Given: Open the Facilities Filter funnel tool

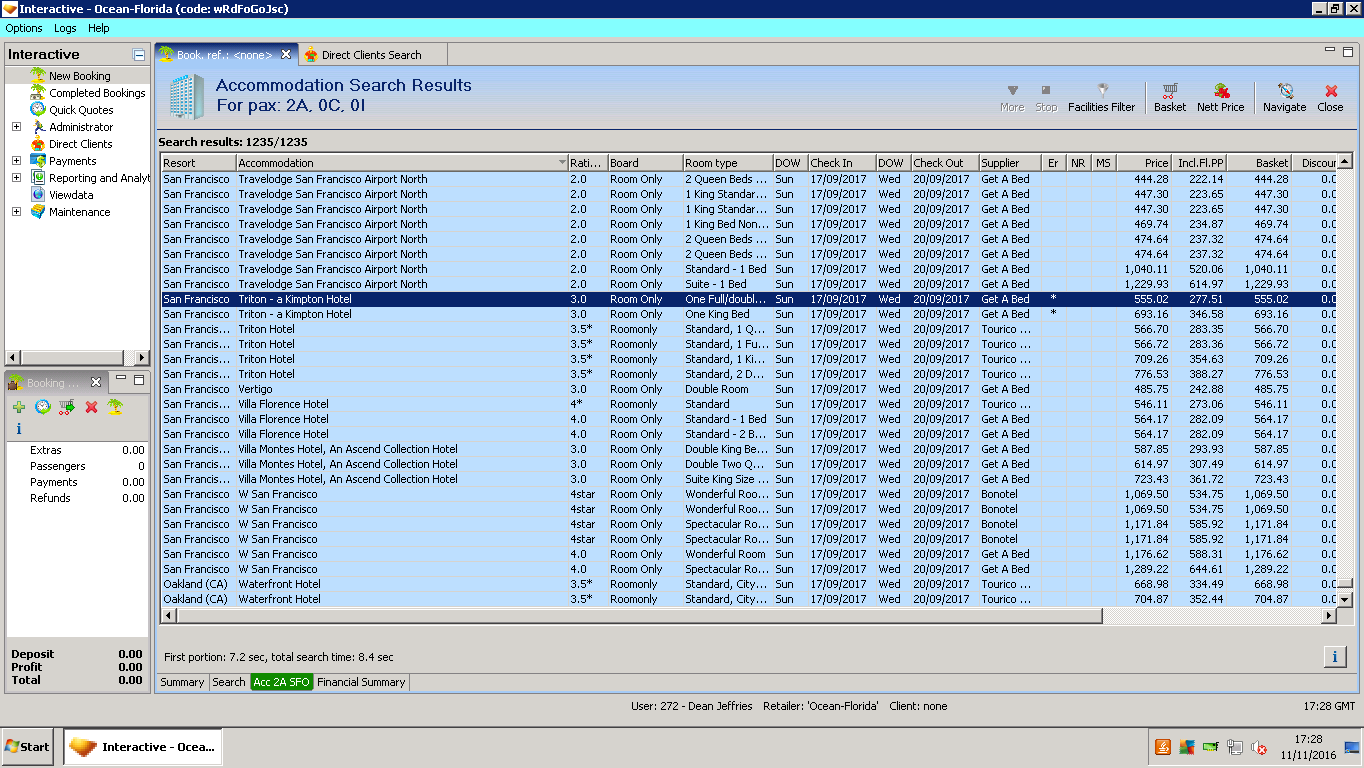Looking at the screenshot, I should pos(1101,97).
